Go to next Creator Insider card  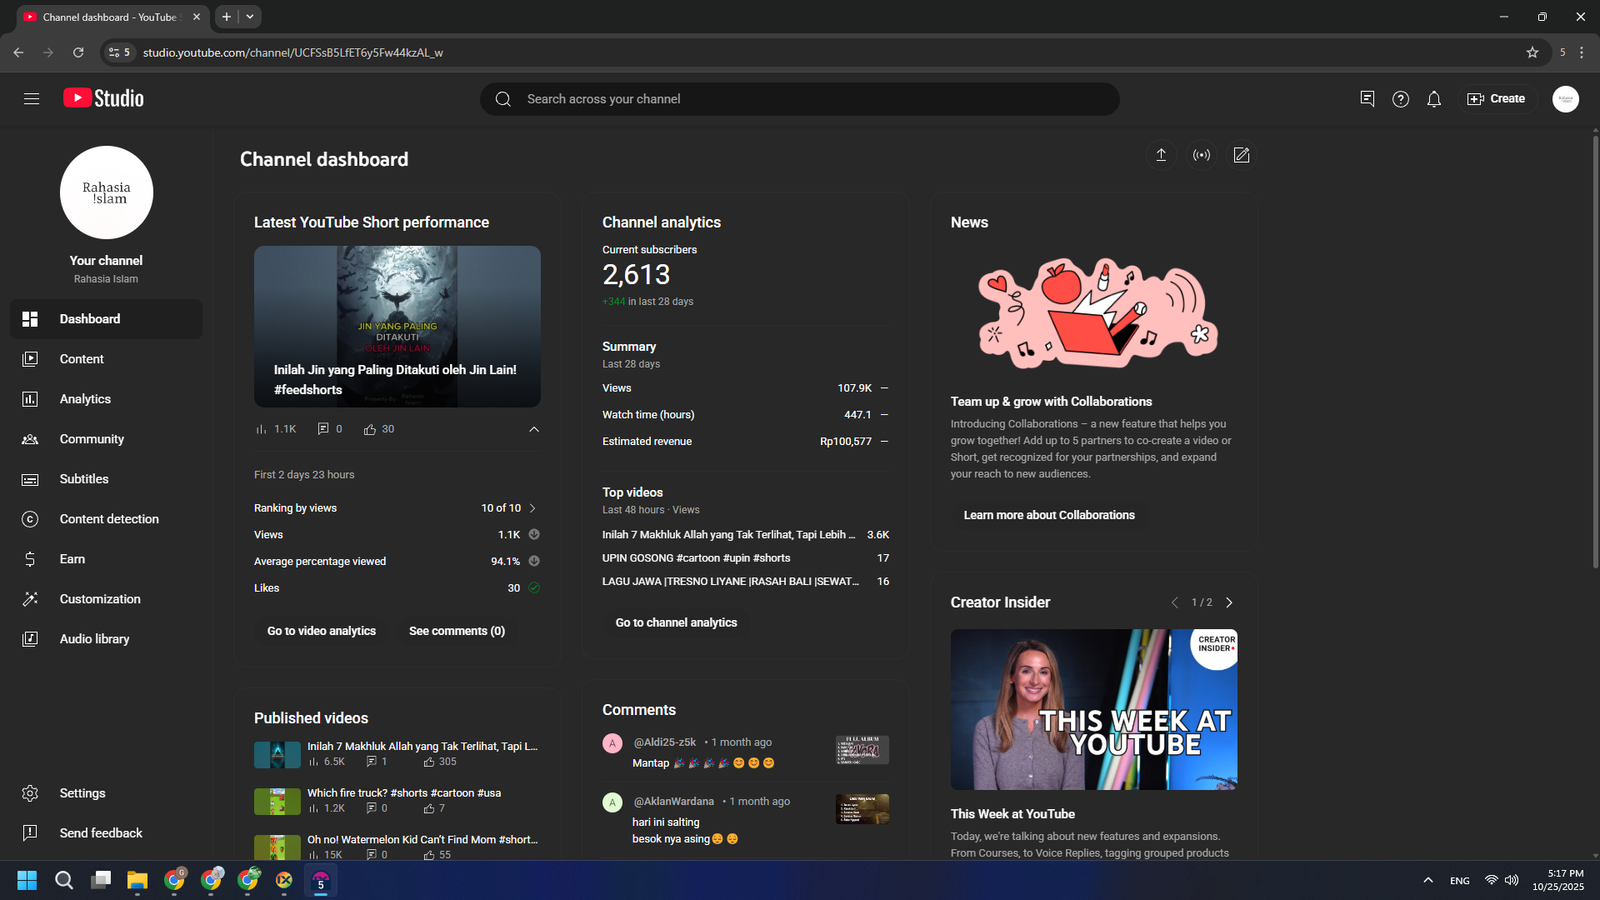pos(1229,603)
